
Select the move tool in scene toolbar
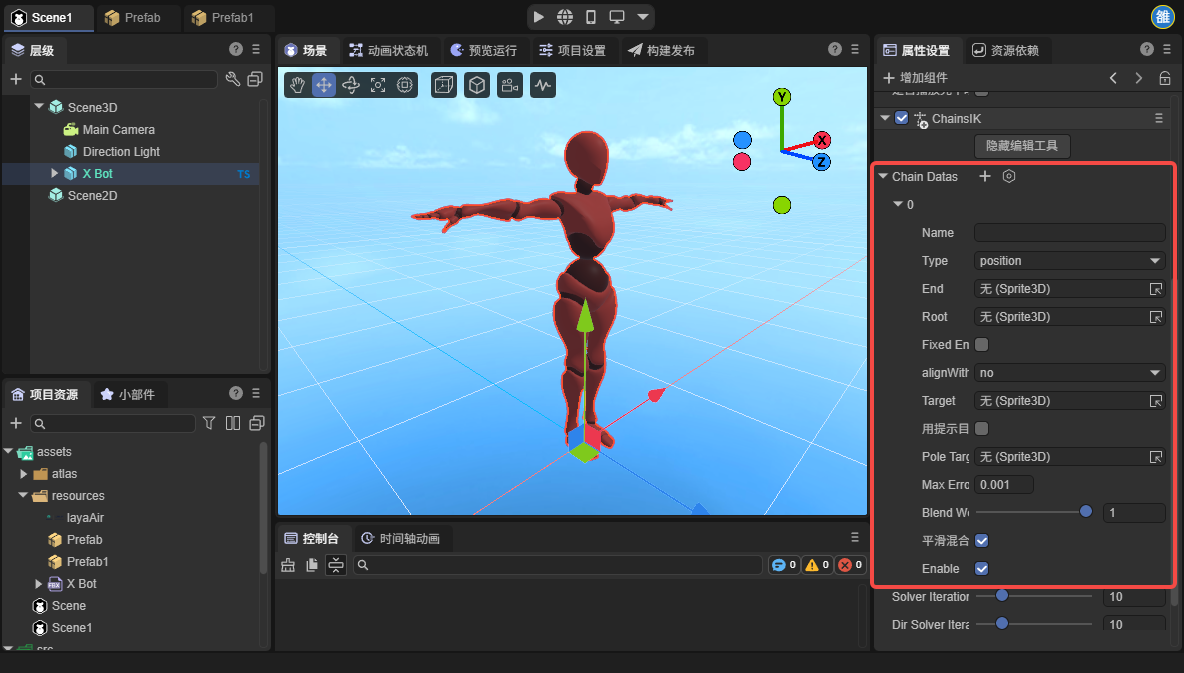[x=324, y=85]
